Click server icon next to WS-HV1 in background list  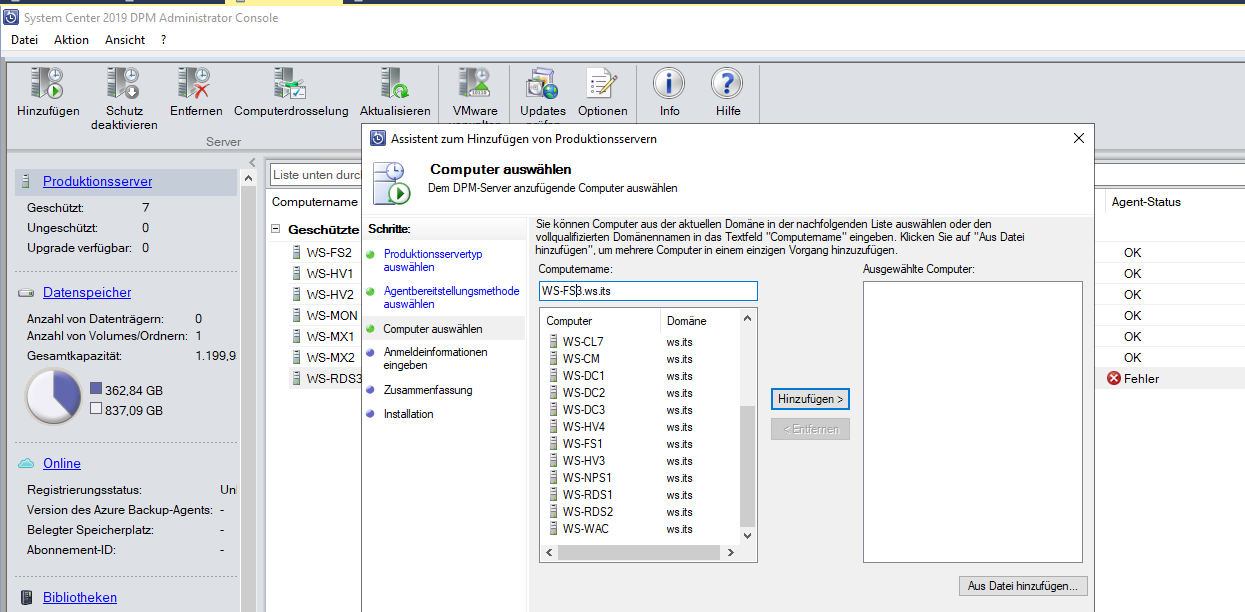click(x=296, y=273)
